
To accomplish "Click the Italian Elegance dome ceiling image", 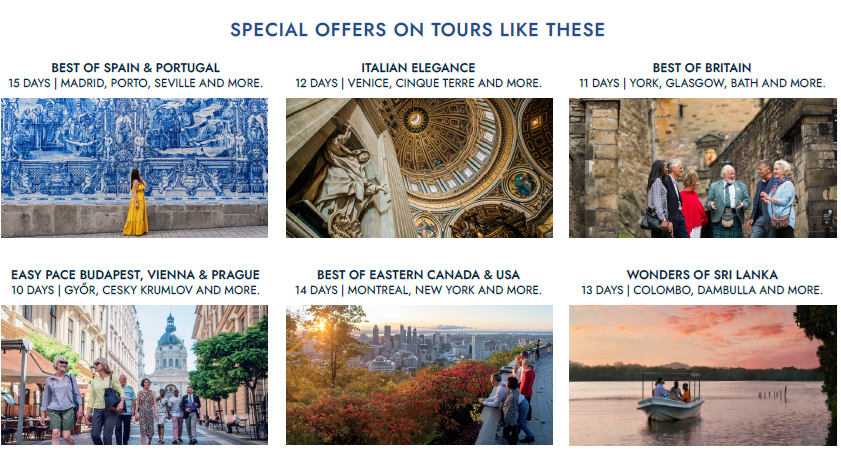I will (418, 167).
